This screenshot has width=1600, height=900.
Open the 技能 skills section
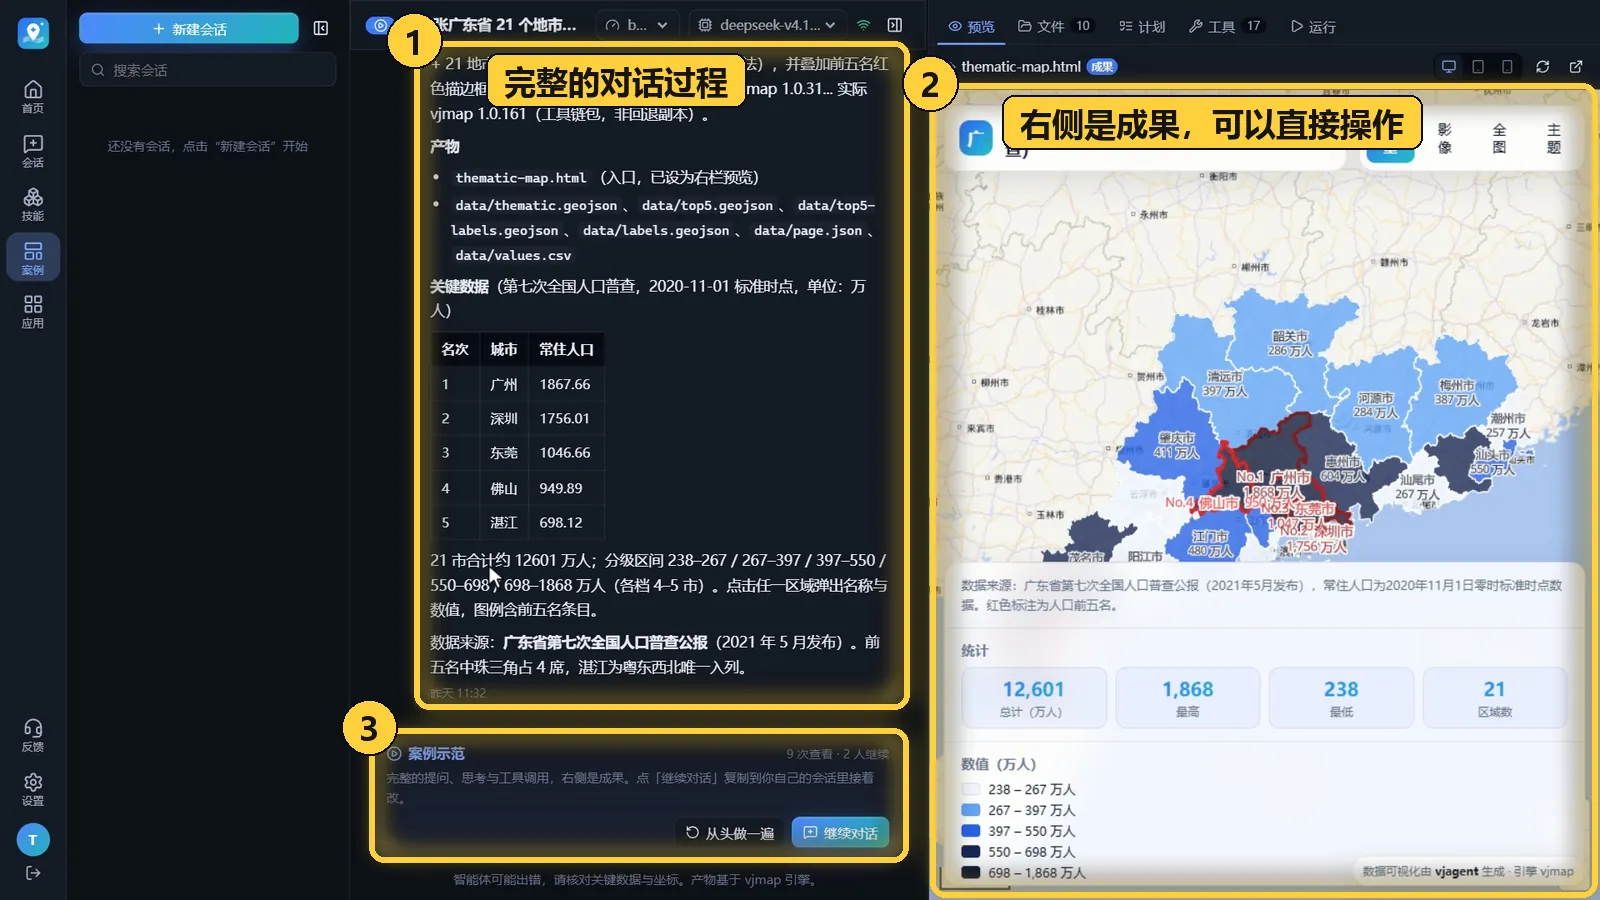tap(33, 204)
